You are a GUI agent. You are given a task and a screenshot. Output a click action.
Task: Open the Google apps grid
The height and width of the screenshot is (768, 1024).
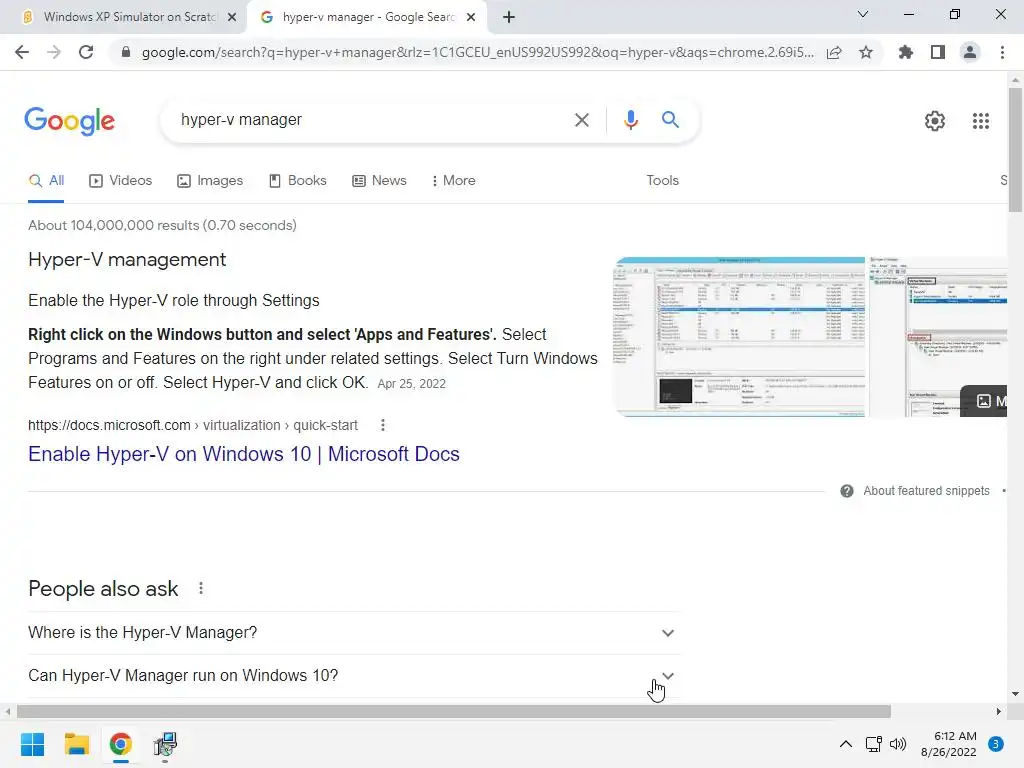click(x=981, y=121)
